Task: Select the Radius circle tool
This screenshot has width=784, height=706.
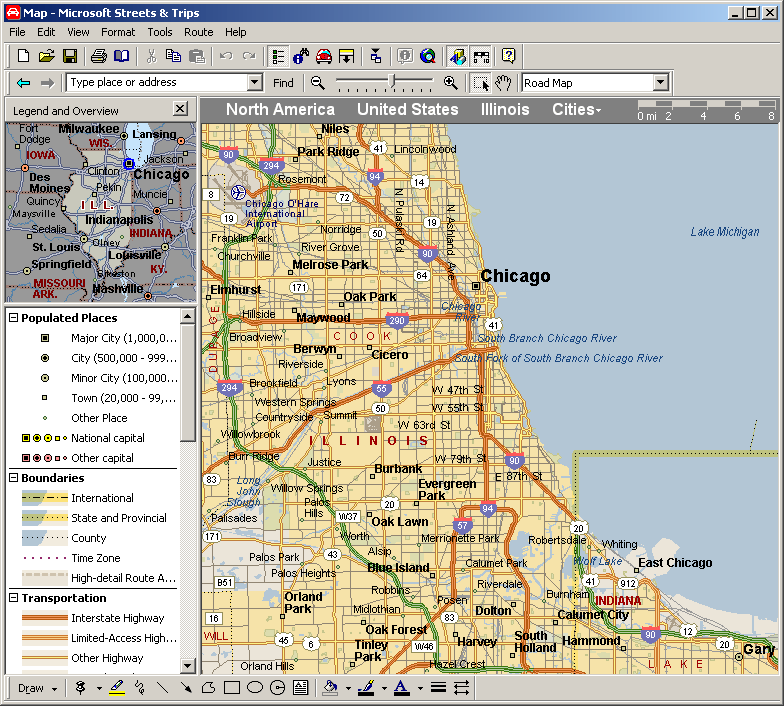Action: point(278,688)
